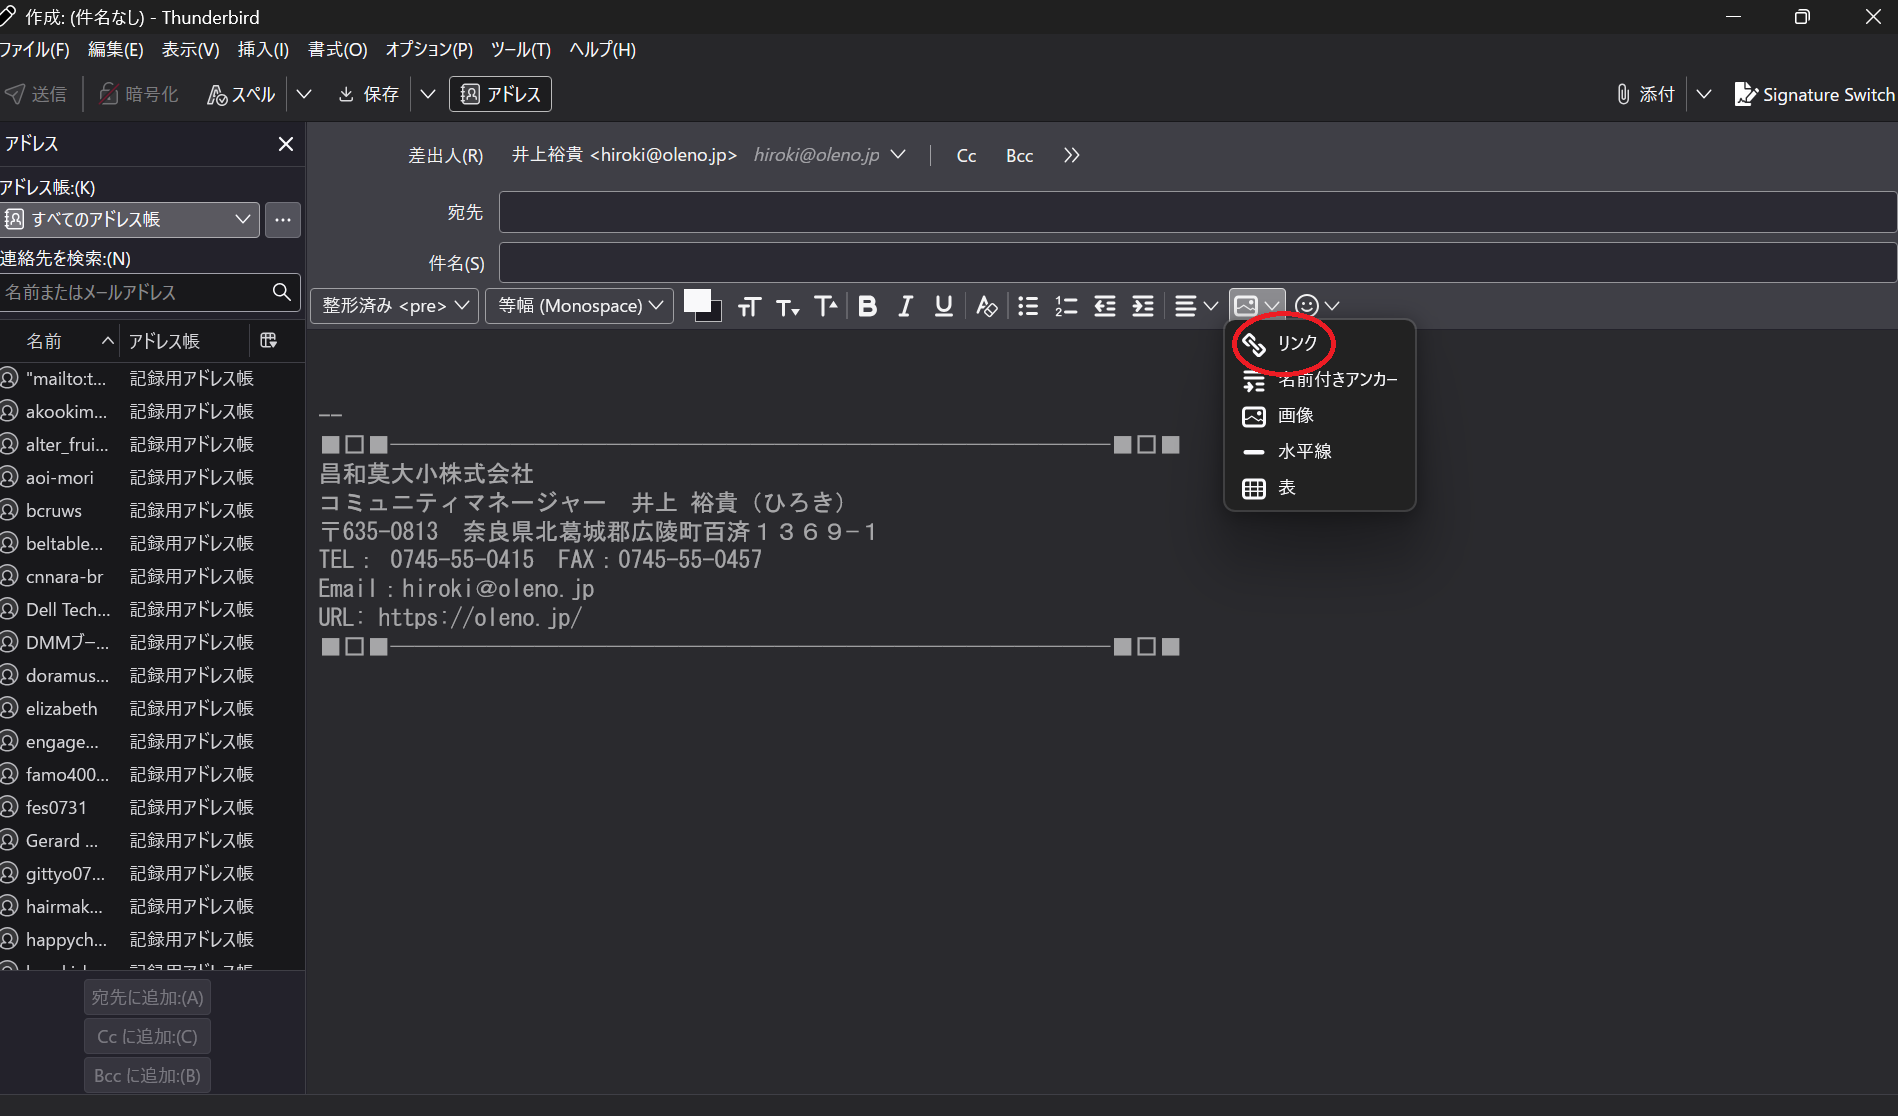Select 画像 from the insert menu
Viewport: 1898px width, 1116px height.
tap(1319, 416)
